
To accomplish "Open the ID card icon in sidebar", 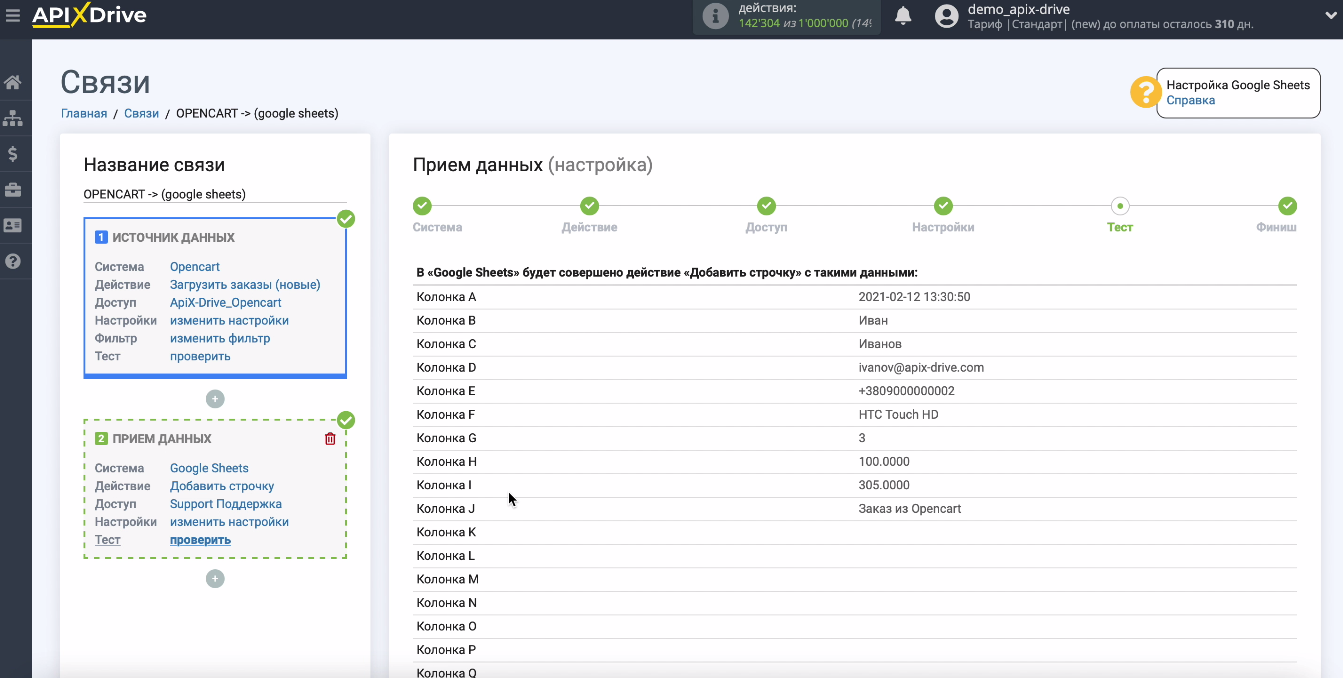I will coord(13,226).
